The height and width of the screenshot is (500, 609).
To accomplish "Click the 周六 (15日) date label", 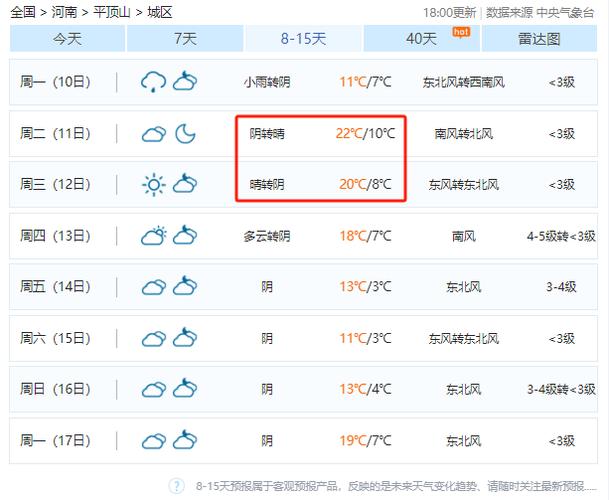I will [55, 338].
